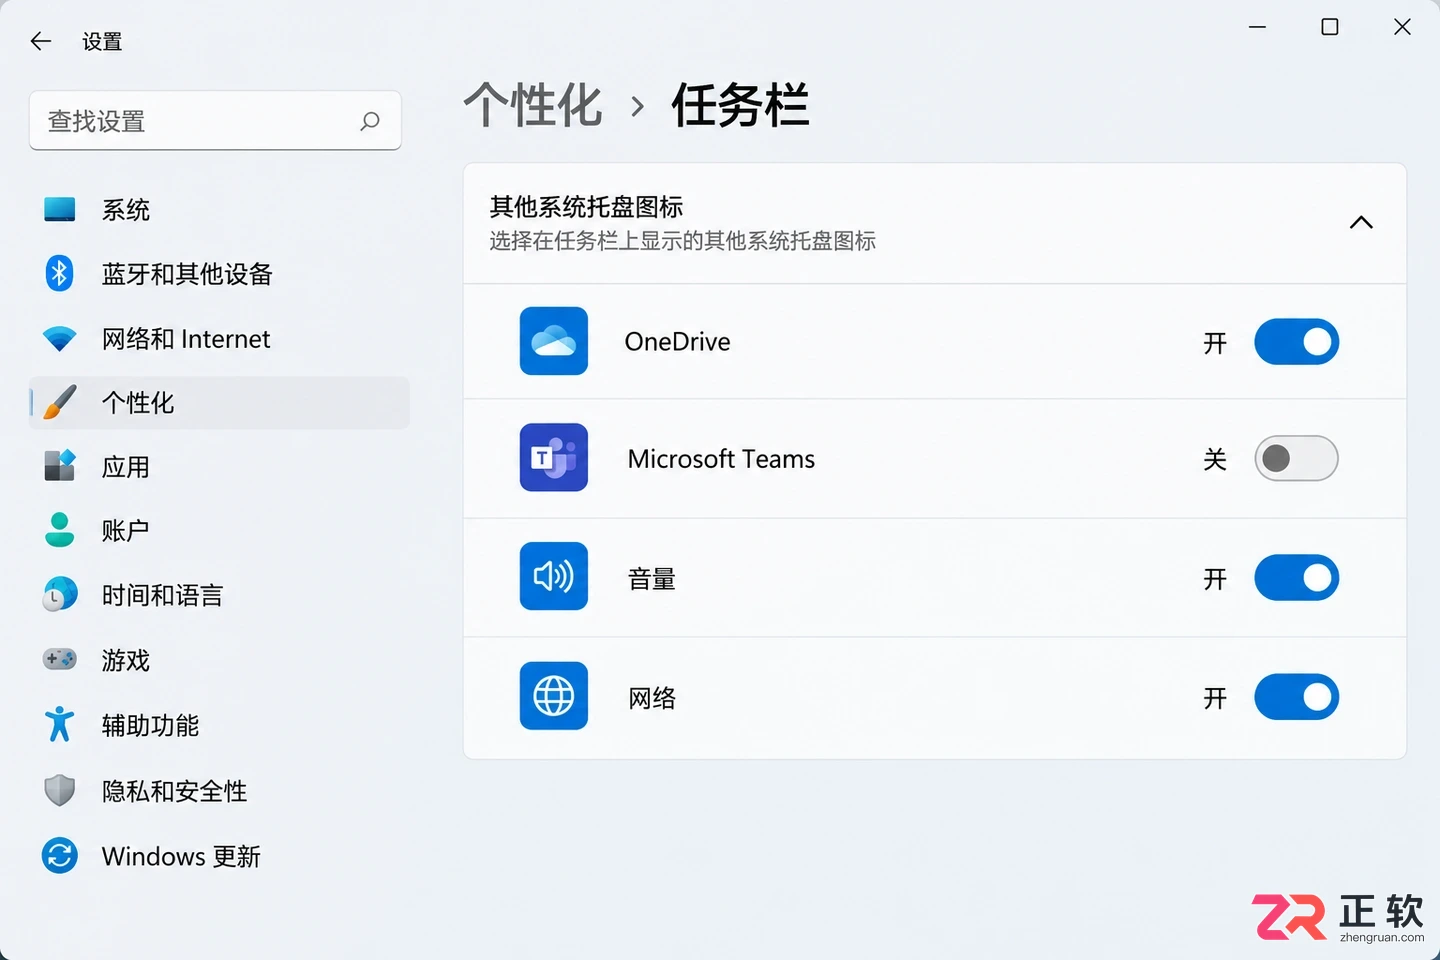Click the 其他系统托盘图标 section header text

pyautogui.click(x=586, y=207)
